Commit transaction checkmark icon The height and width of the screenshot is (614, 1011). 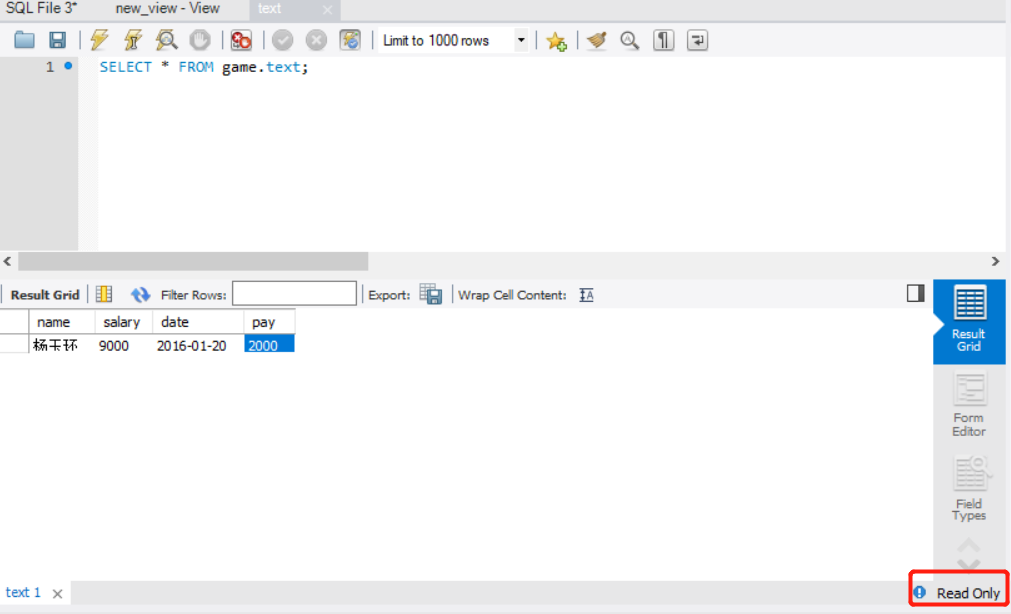[x=282, y=41]
